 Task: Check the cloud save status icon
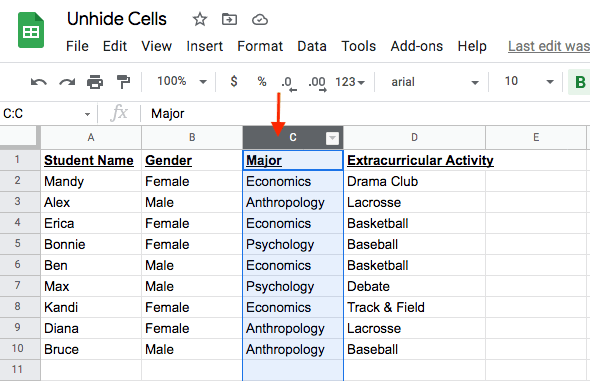click(x=260, y=19)
